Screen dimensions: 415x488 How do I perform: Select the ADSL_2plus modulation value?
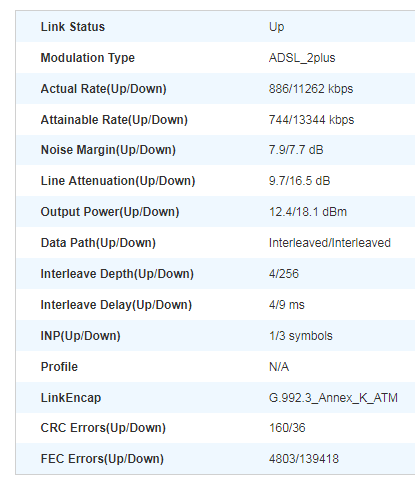point(302,58)
